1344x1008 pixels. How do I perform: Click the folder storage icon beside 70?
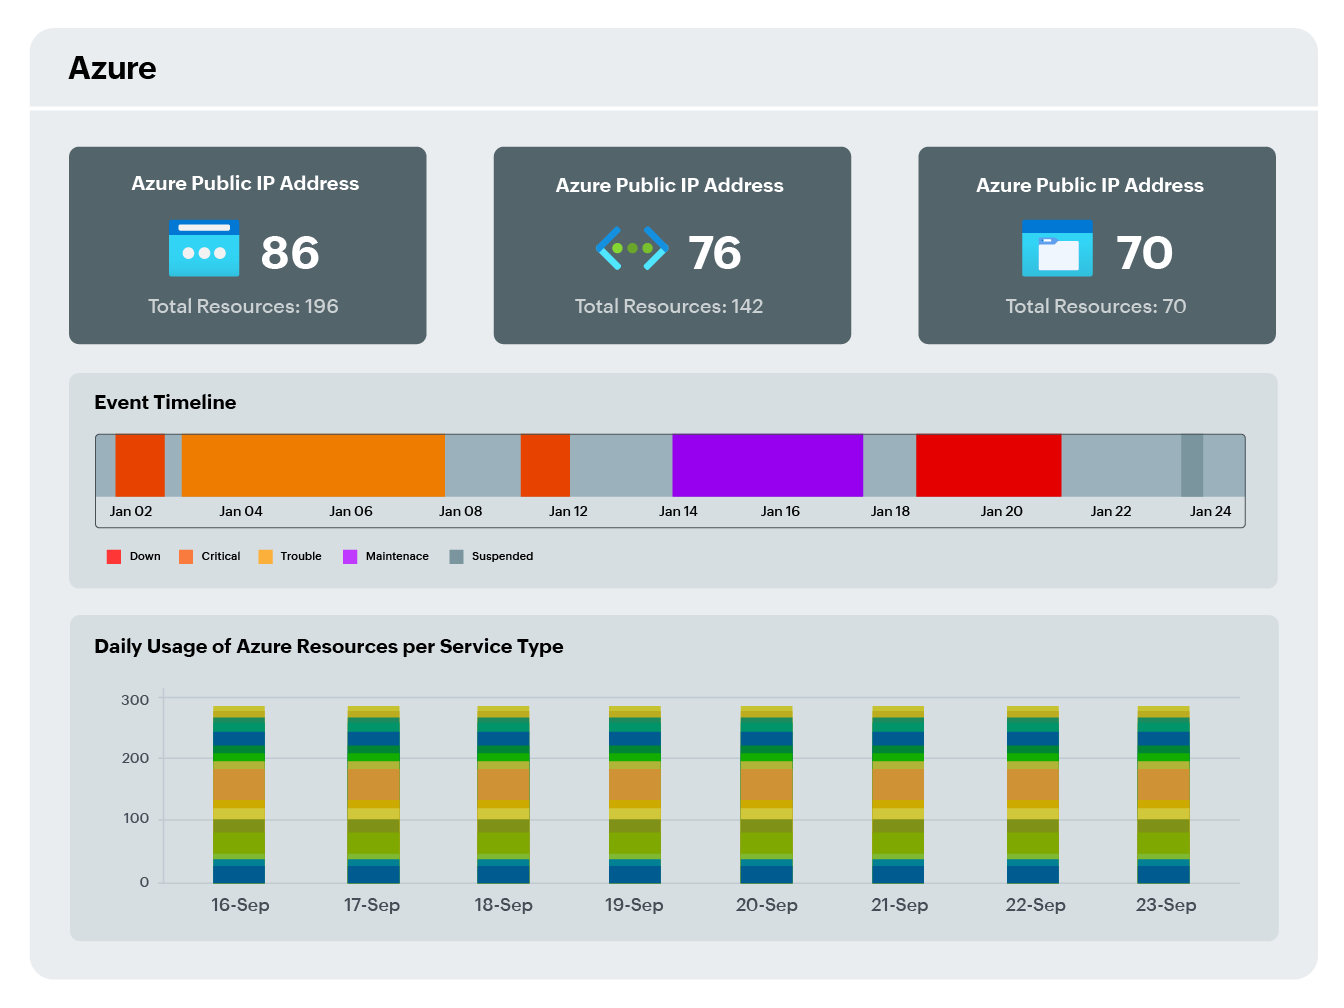pos(1057,248)
